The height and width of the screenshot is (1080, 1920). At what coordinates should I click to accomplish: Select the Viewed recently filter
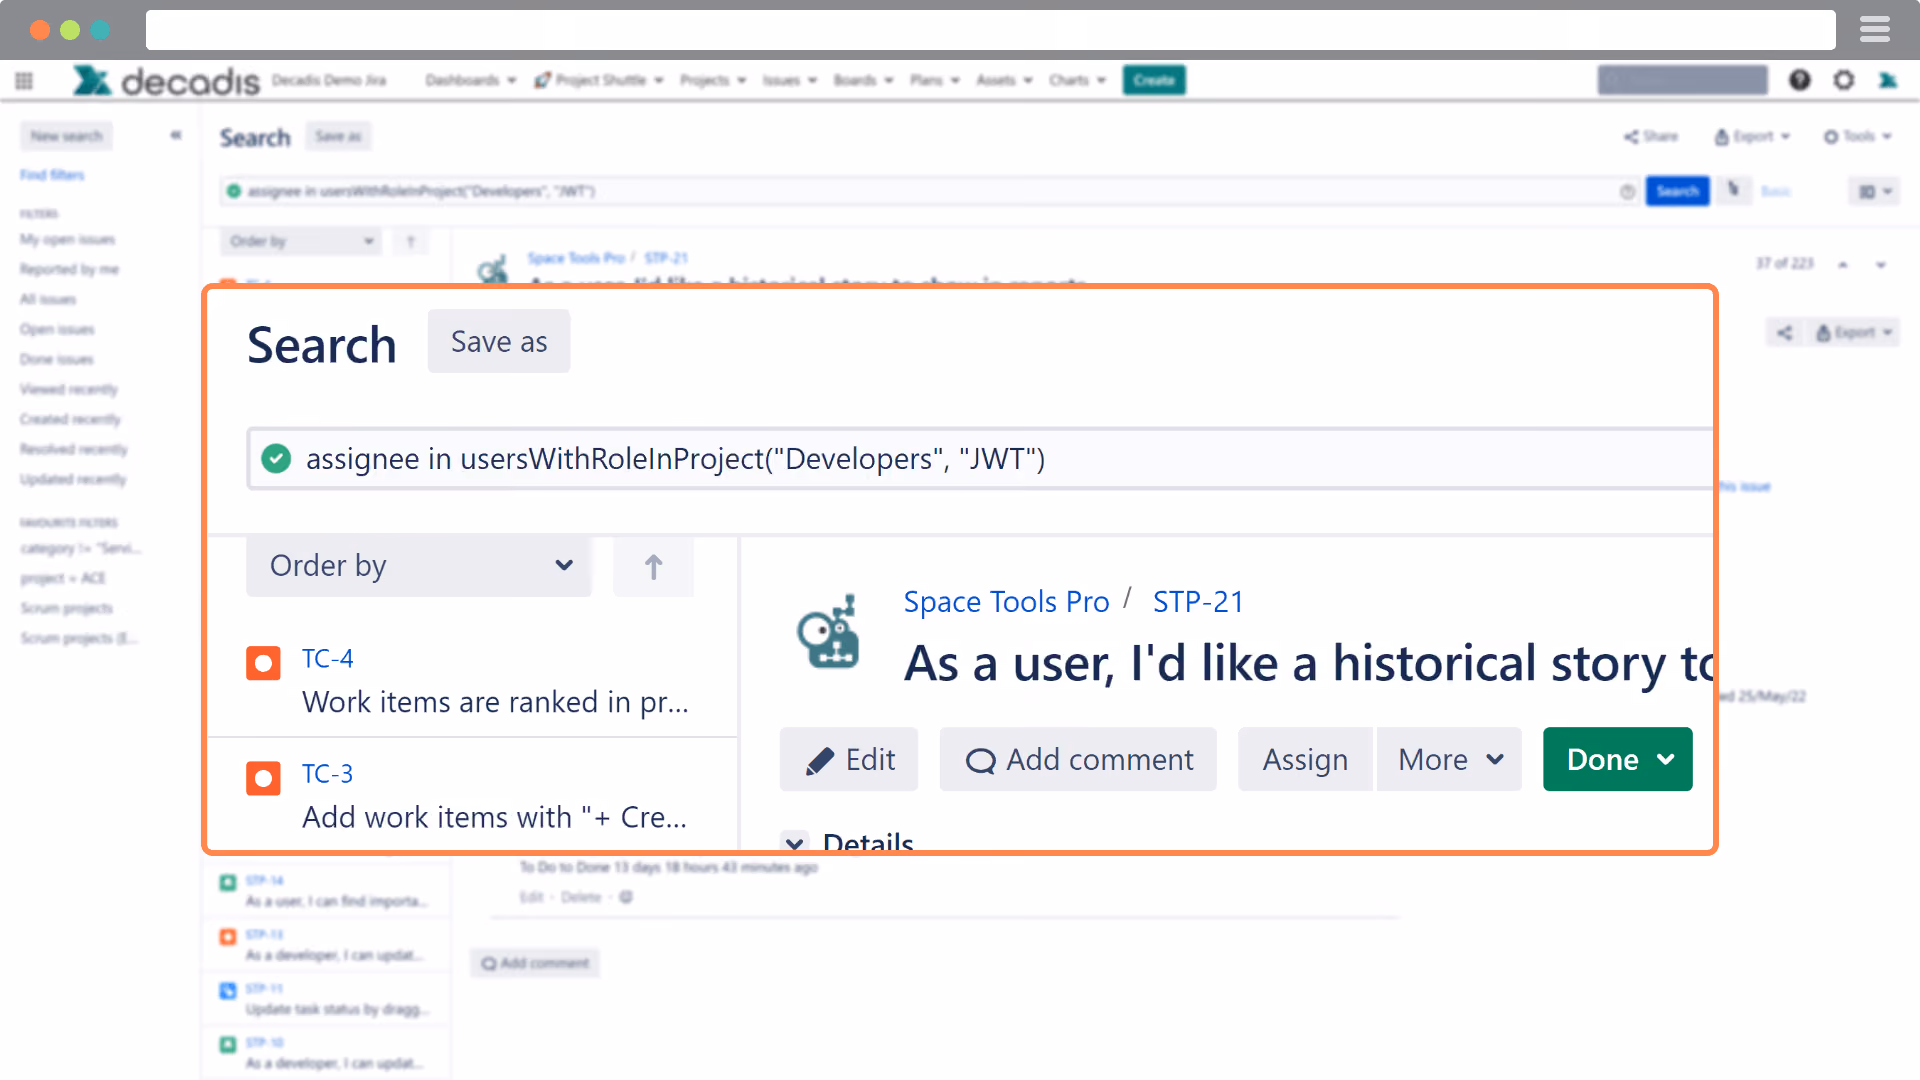(68, 389)
